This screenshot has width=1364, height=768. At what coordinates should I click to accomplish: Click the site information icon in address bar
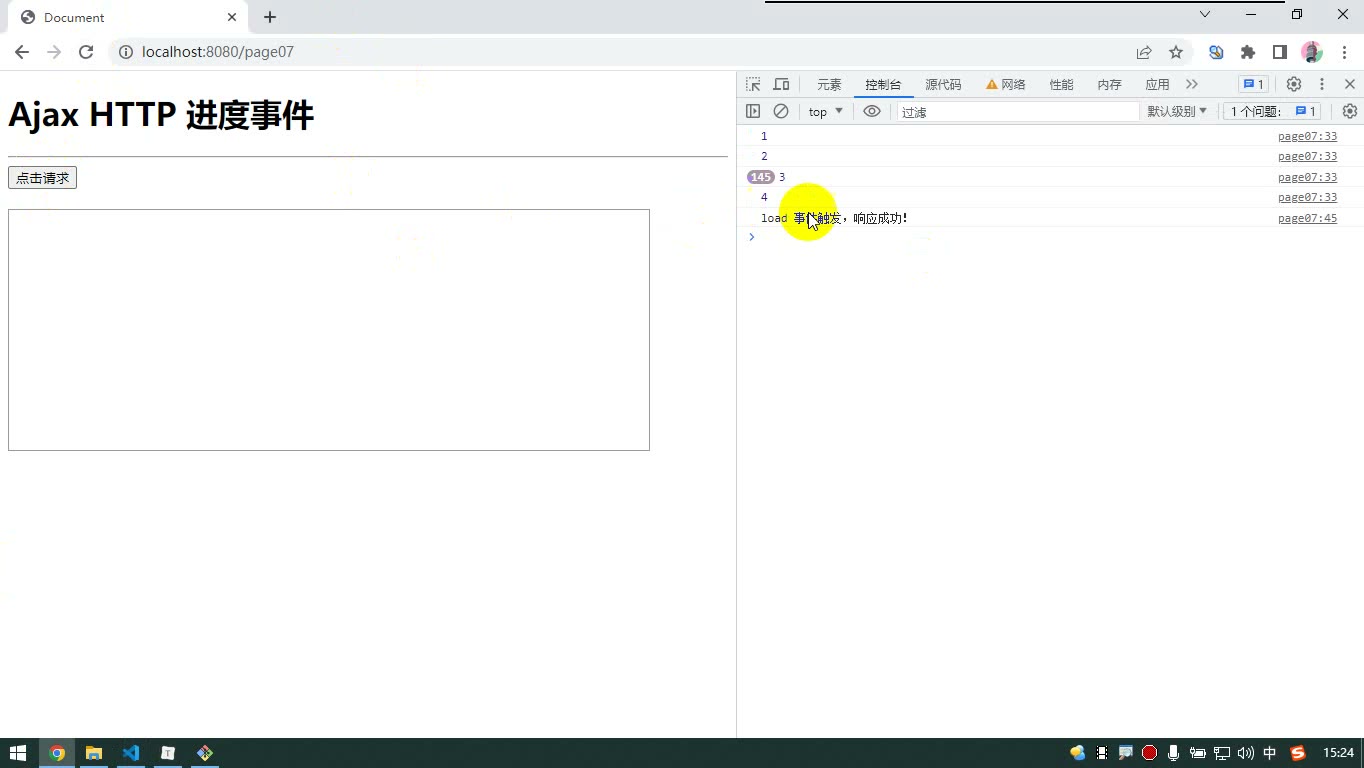click(x=126, y=52)
